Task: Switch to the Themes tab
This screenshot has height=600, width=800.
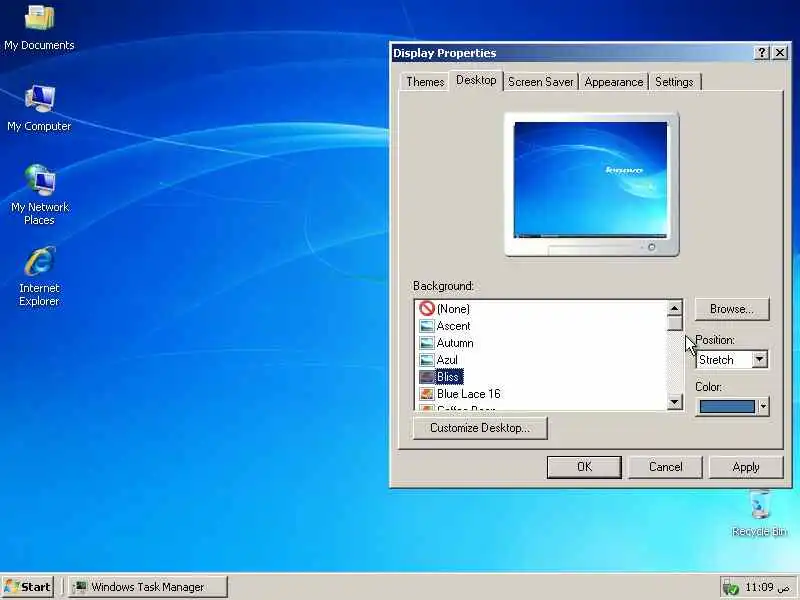Action: click(x=425, y=82)
